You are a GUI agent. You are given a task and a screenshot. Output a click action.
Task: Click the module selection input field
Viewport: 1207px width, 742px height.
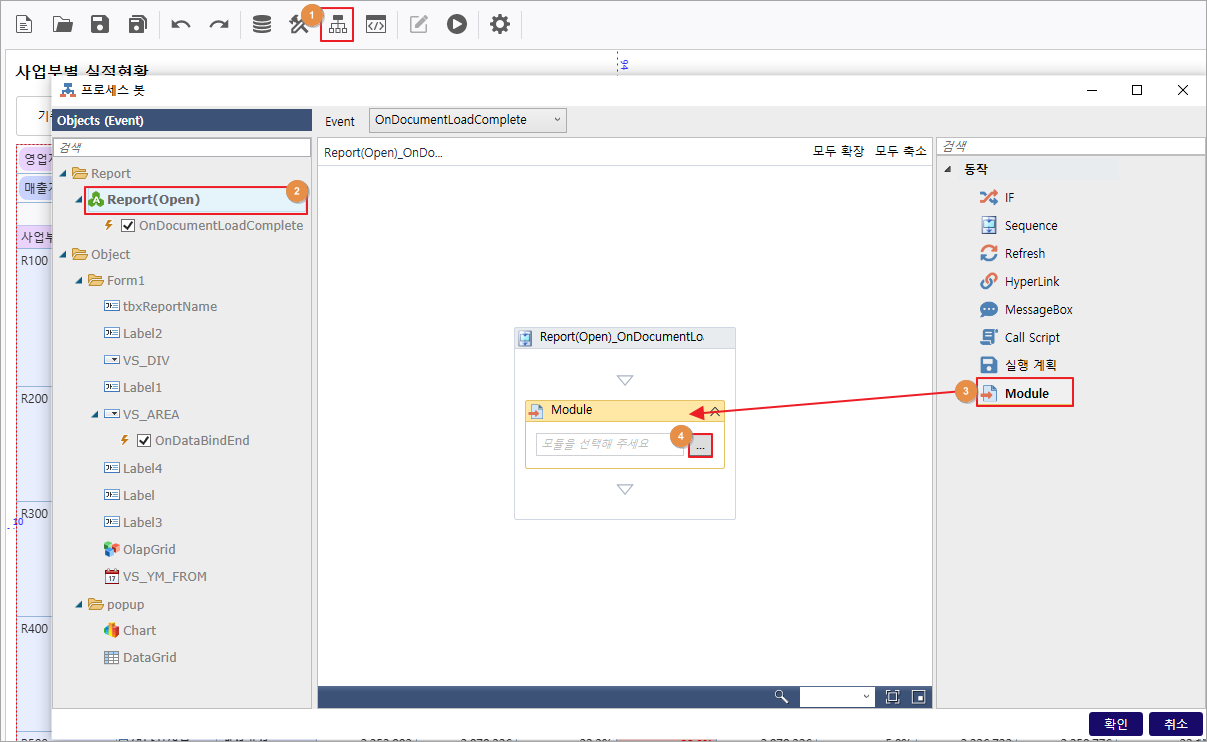pos(609,444)
